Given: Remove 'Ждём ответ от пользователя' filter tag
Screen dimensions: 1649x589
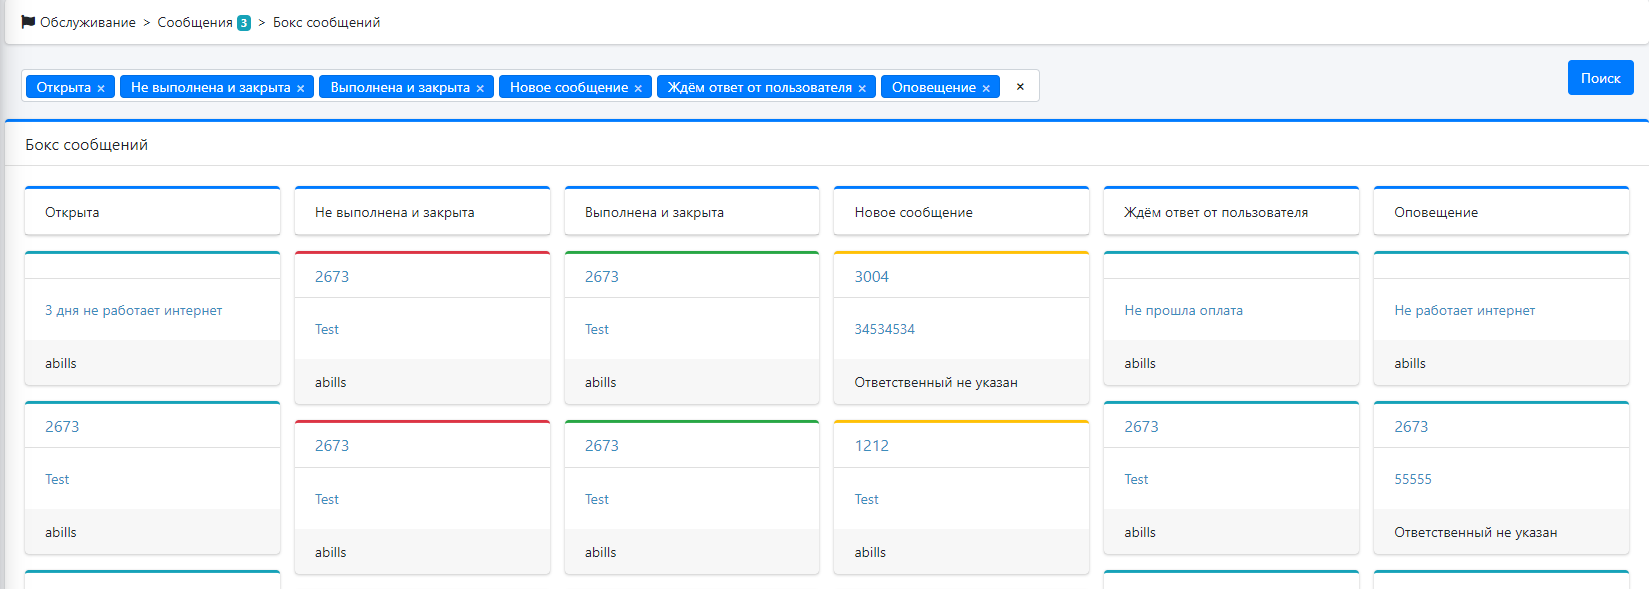Looking at the screenshot, I should (x=862, y=88).
